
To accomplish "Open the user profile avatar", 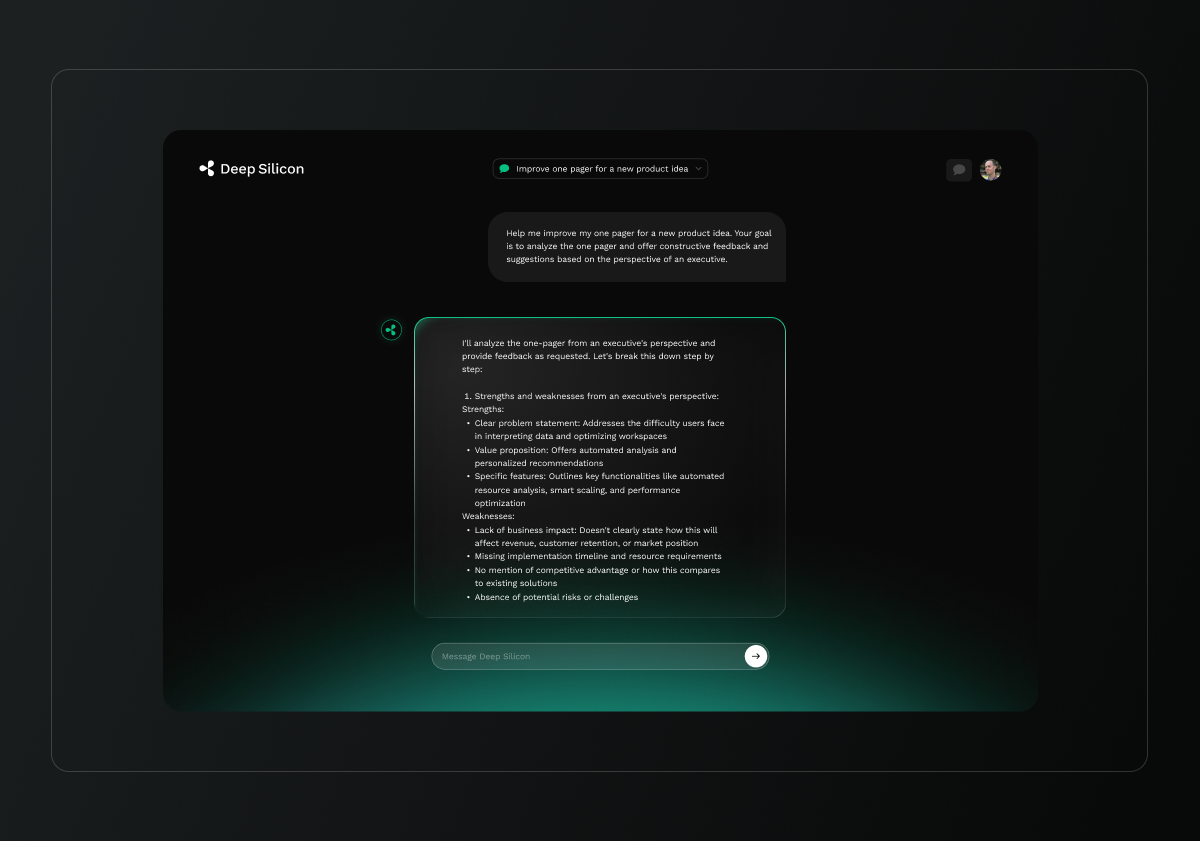I will click(990, 170).
